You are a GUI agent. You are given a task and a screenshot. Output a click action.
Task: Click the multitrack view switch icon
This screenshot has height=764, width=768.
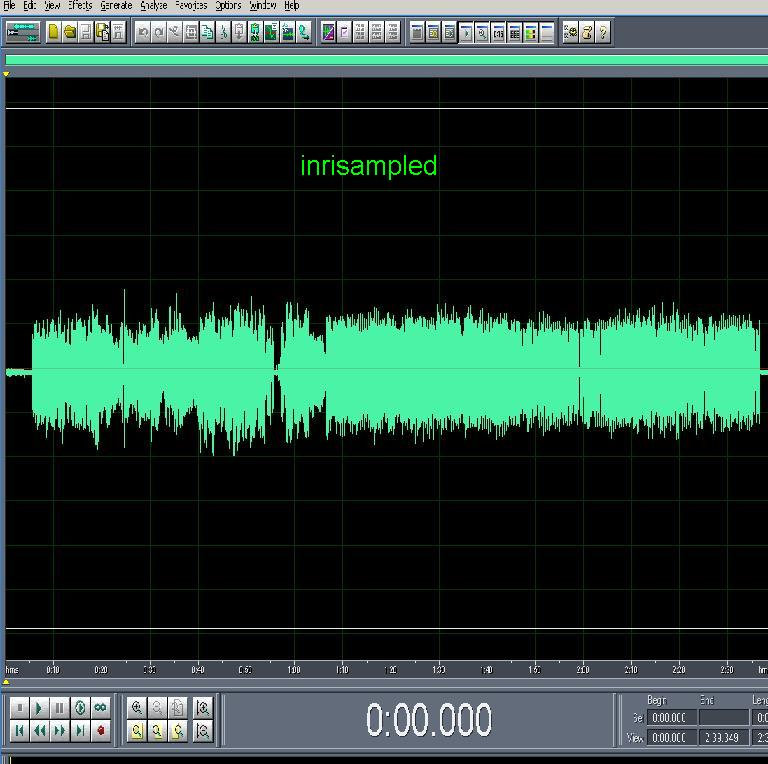tap(22, 32)
